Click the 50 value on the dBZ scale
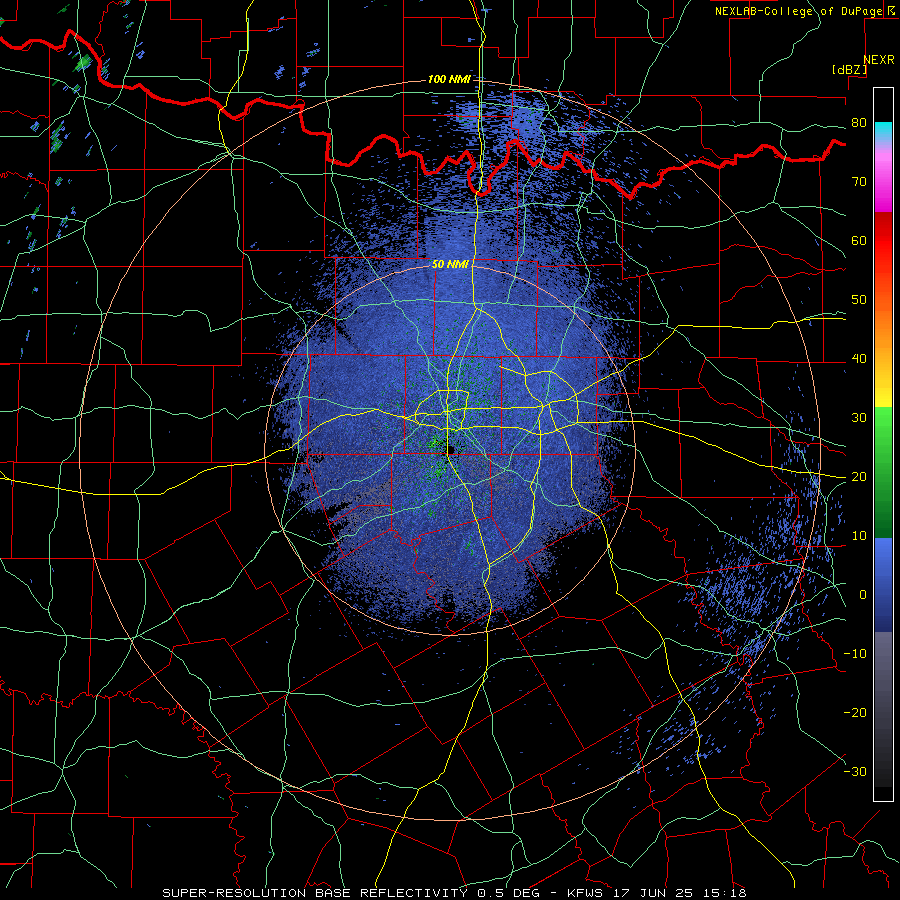The width and height of the screenshot is (900, 900). pos(859,300)
